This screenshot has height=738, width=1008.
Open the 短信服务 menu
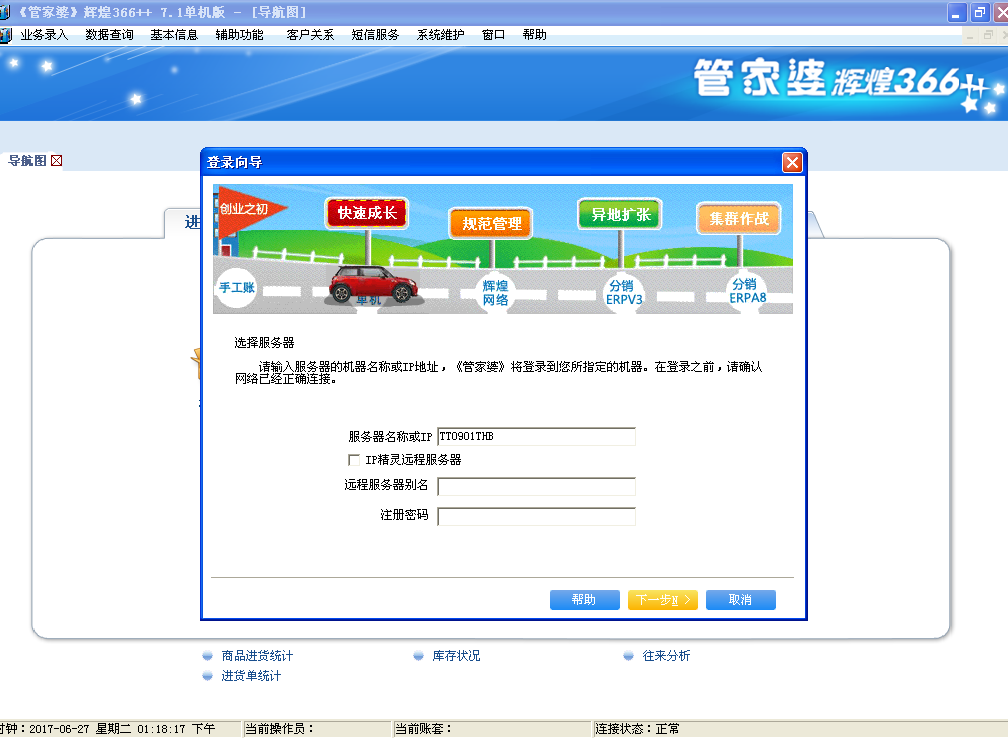(375, 35)
